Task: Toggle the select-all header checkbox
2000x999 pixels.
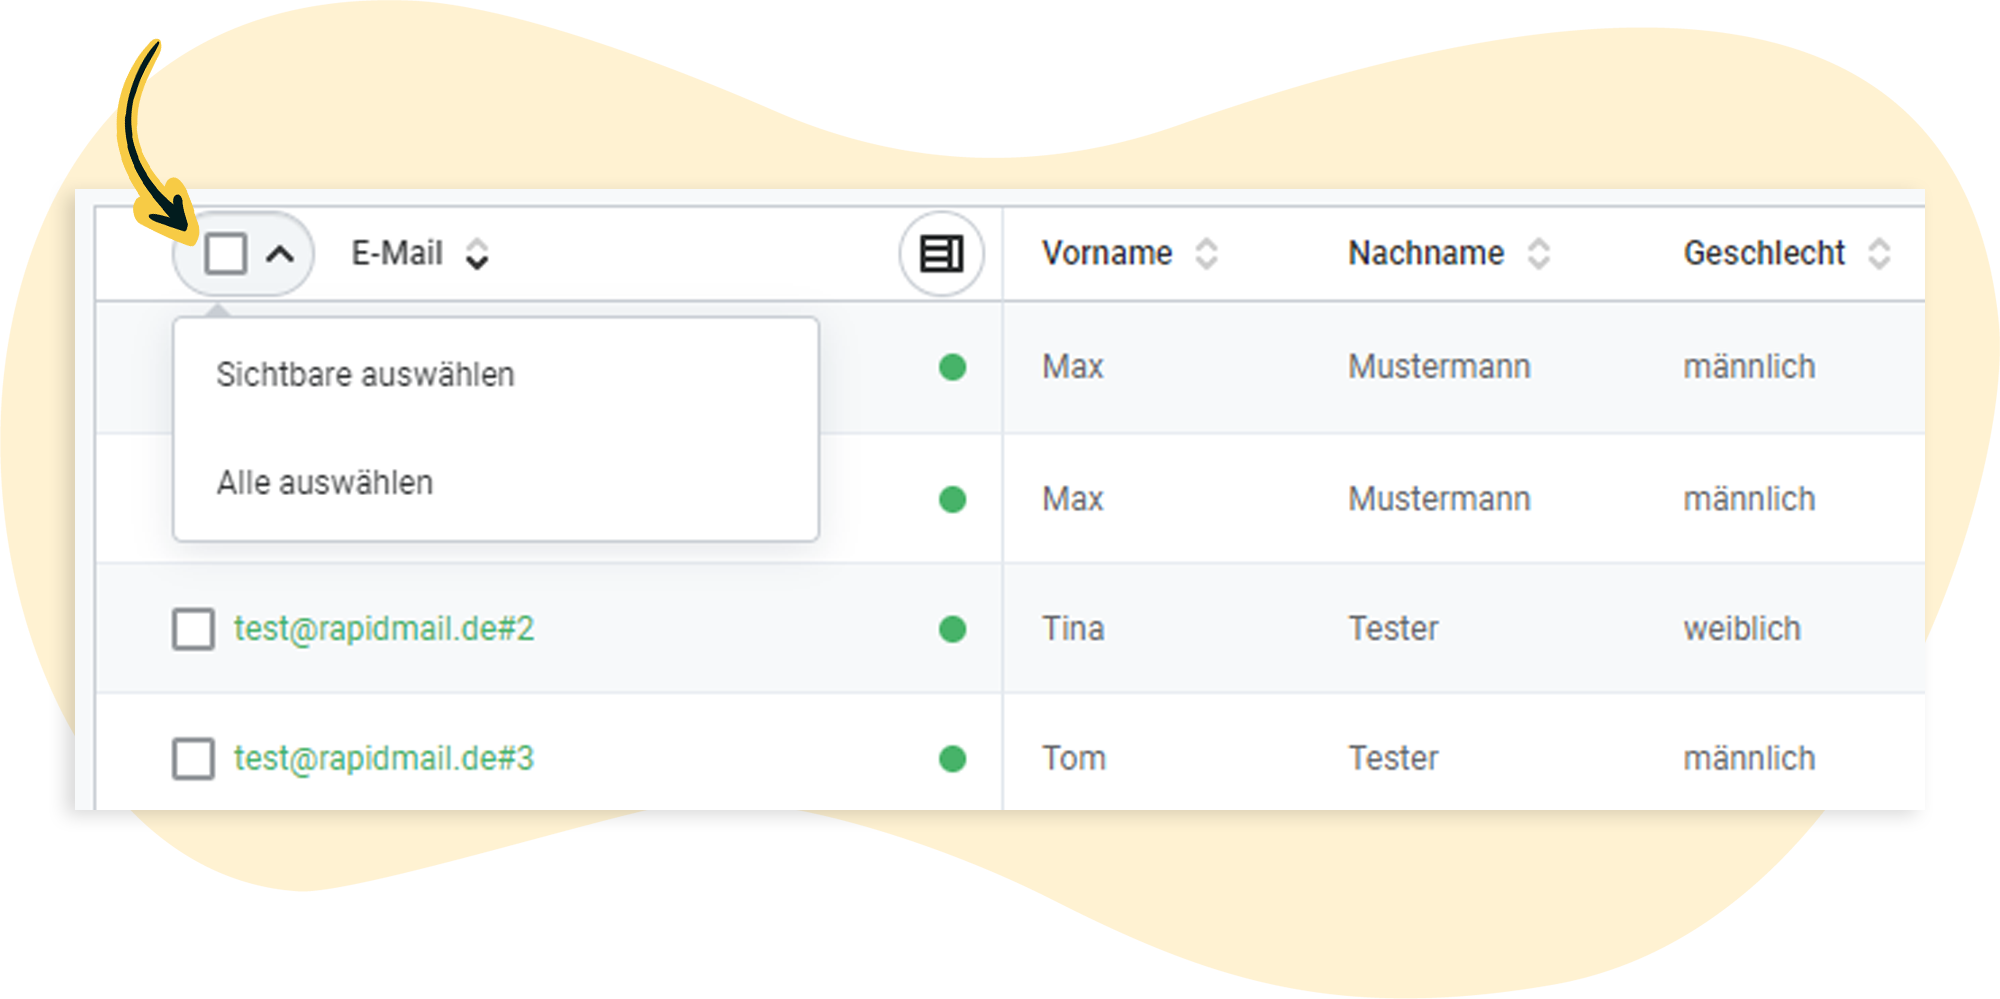Action: click(225, 254)
